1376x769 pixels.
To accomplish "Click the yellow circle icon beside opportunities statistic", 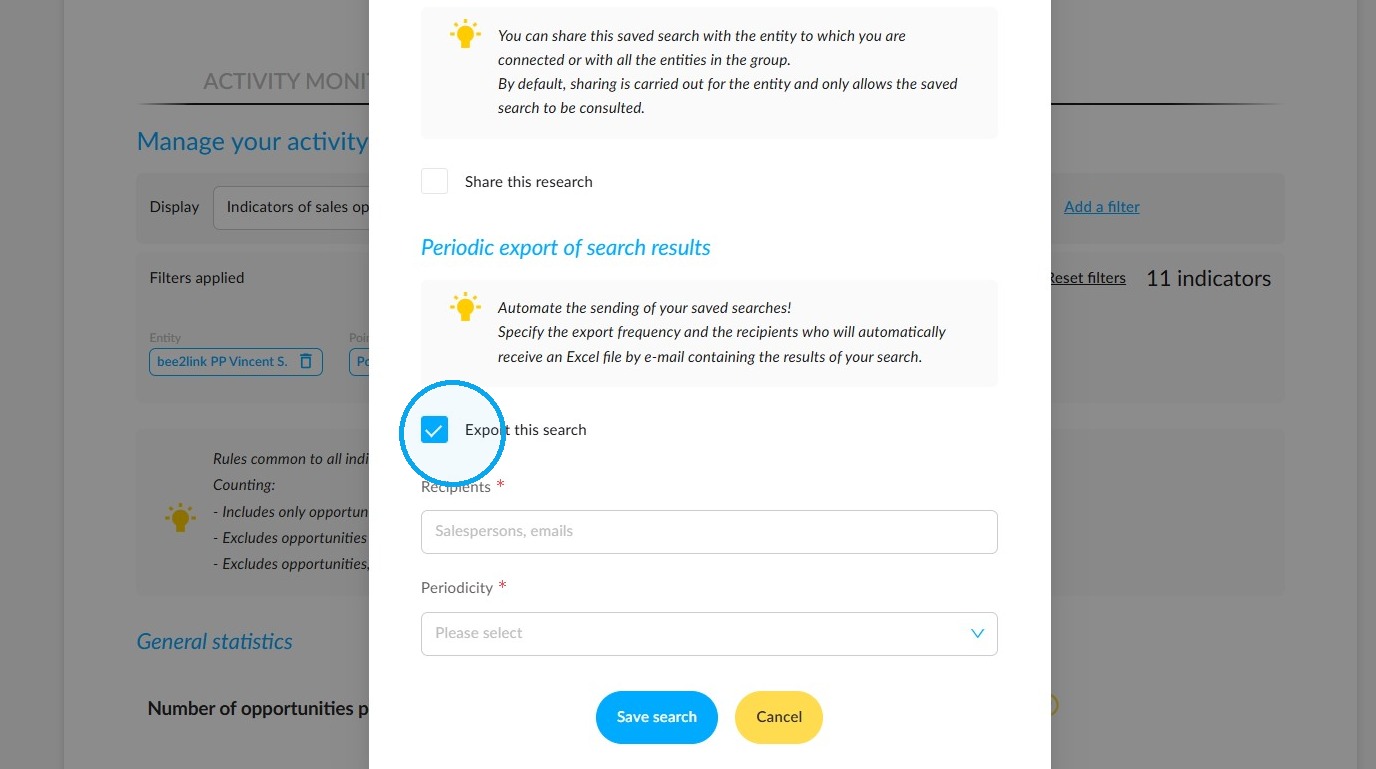I will click(x=1053, y=706).
